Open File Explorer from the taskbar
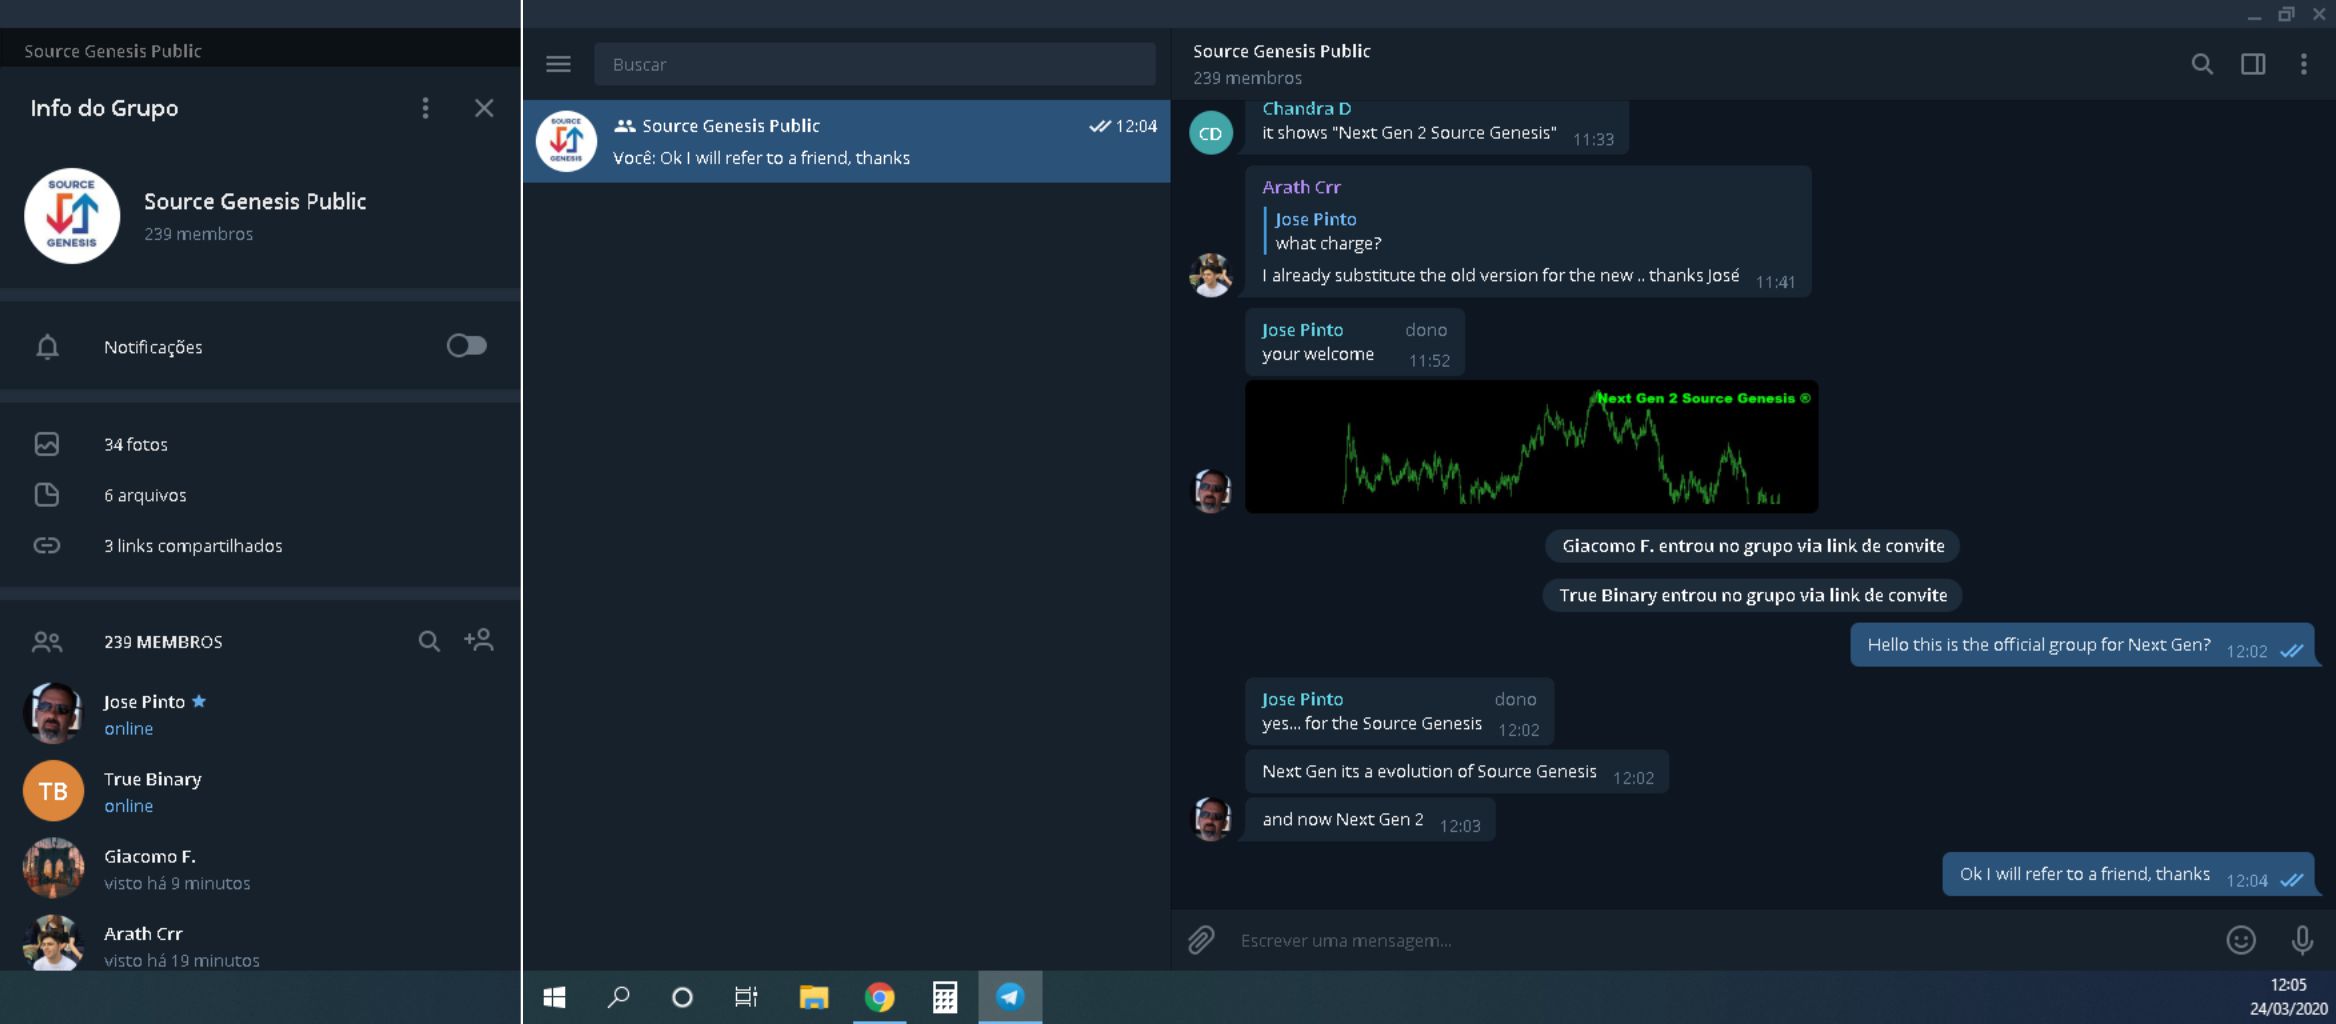Viewport: 2336px width, 1024px height. coord(814,997)
